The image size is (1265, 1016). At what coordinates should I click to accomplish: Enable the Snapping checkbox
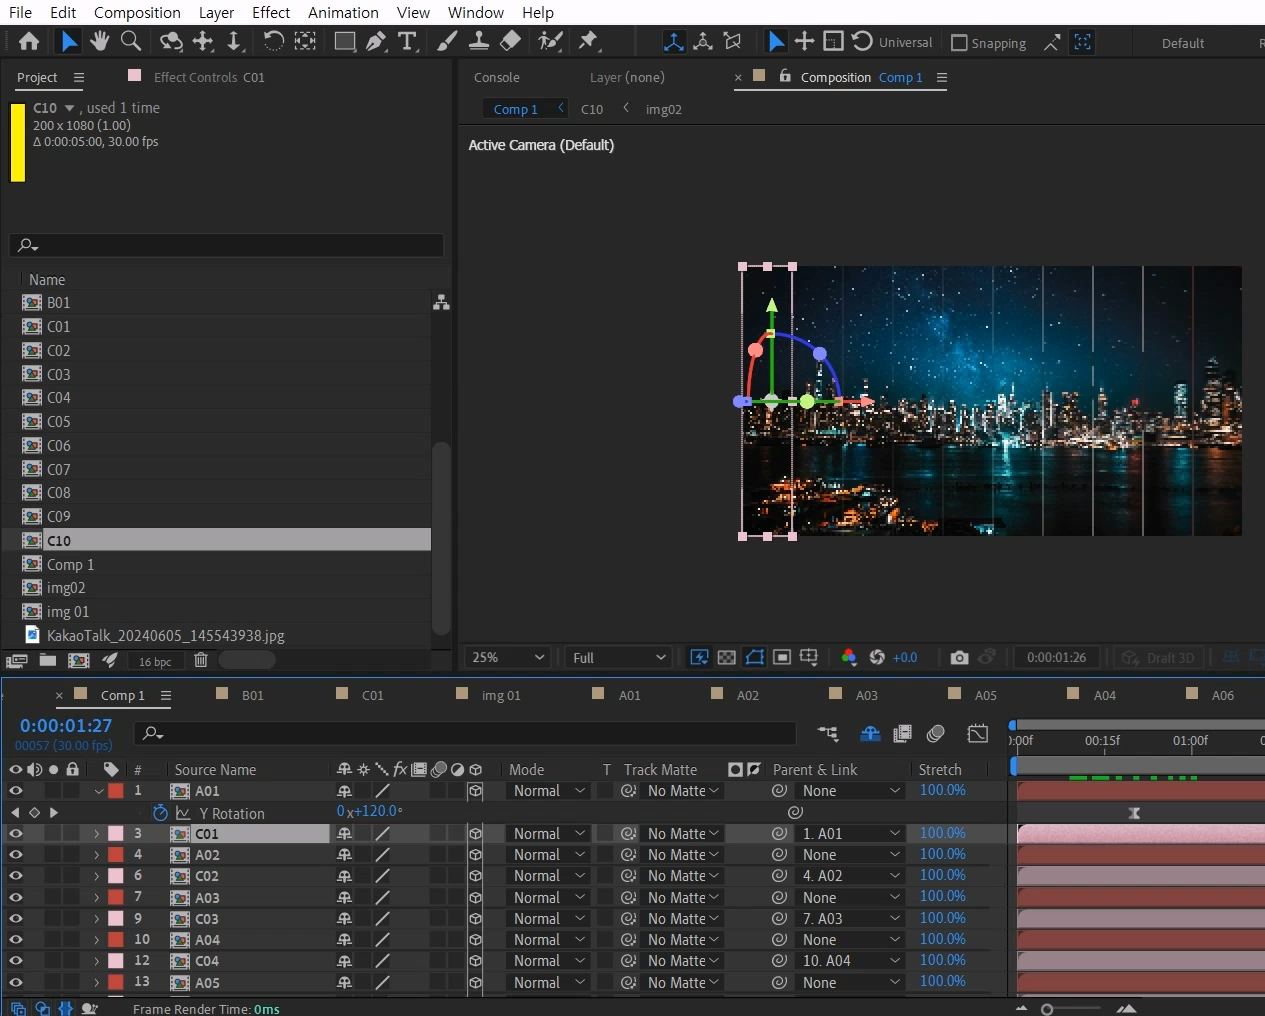pos(959,43)
